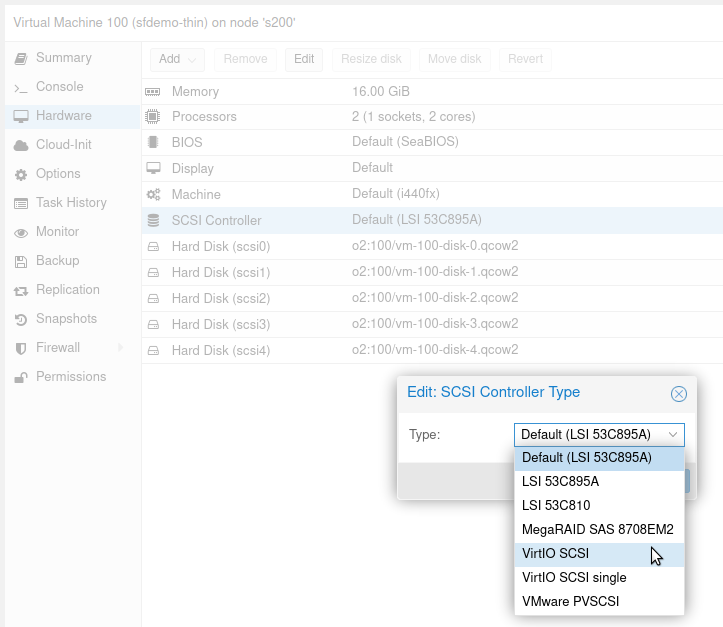This screenshot has height=627, width=723.
Task: Select MegaRAID SAS 8708EM2 option
Action: (x=599, y=529)
